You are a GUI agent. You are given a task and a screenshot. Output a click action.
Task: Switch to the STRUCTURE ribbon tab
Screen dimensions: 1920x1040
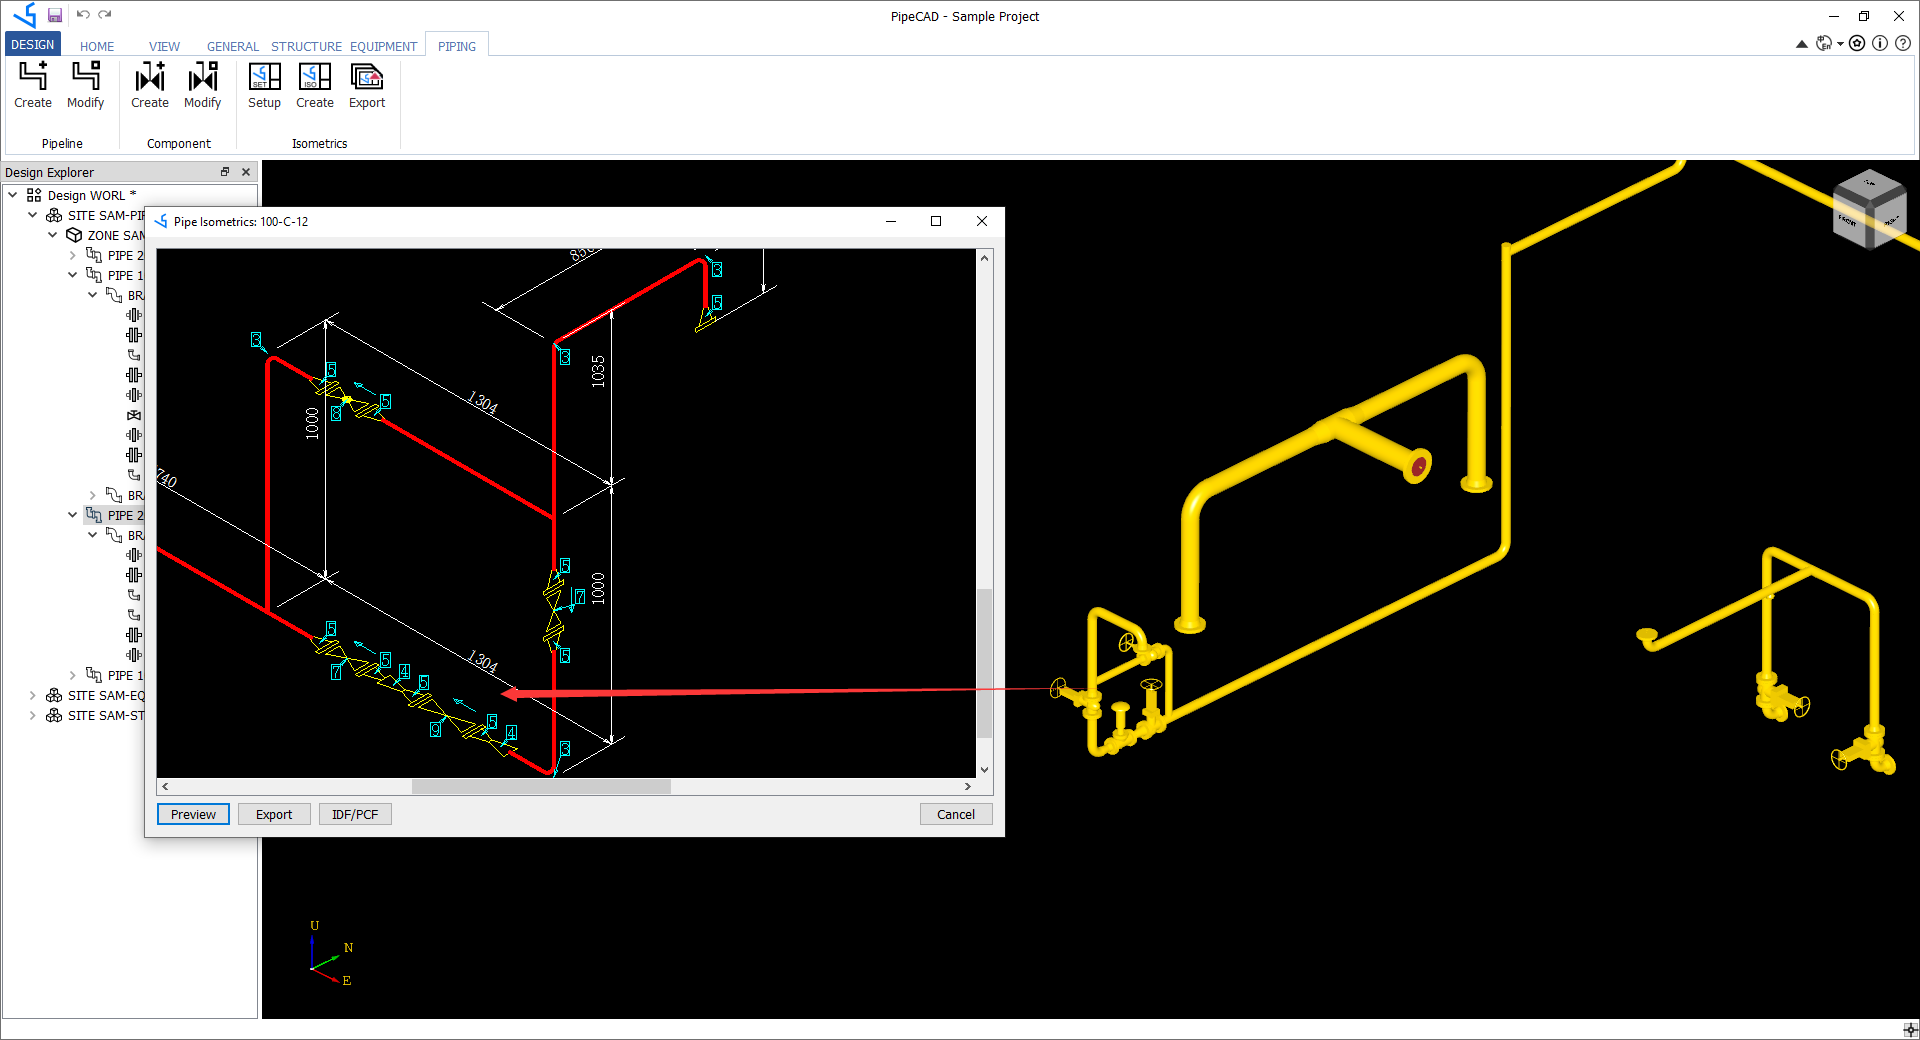point(306,46)
